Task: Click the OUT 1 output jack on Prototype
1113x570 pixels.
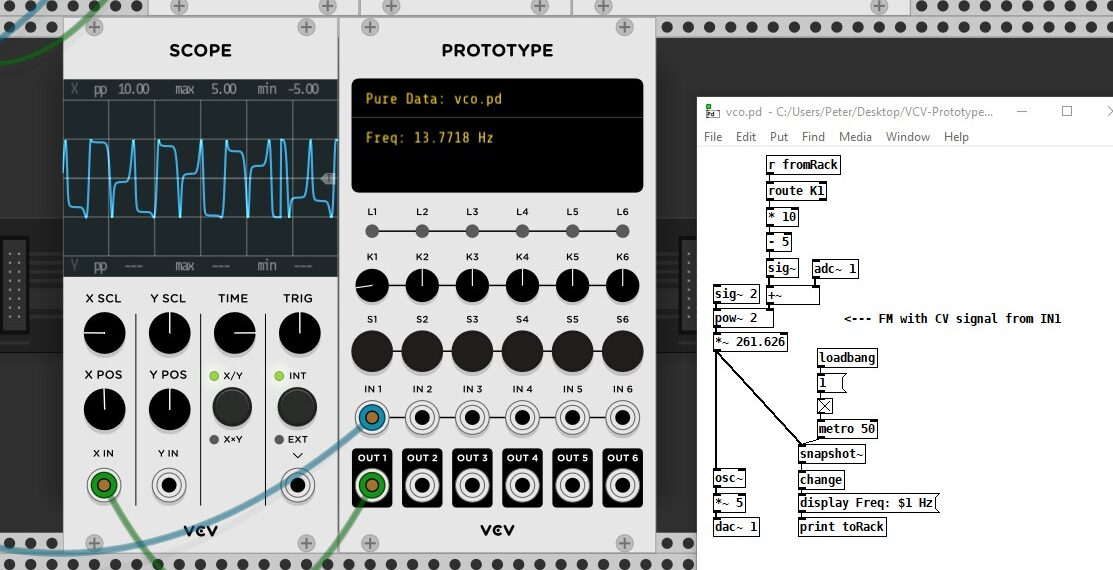Action: pos(372,486)
